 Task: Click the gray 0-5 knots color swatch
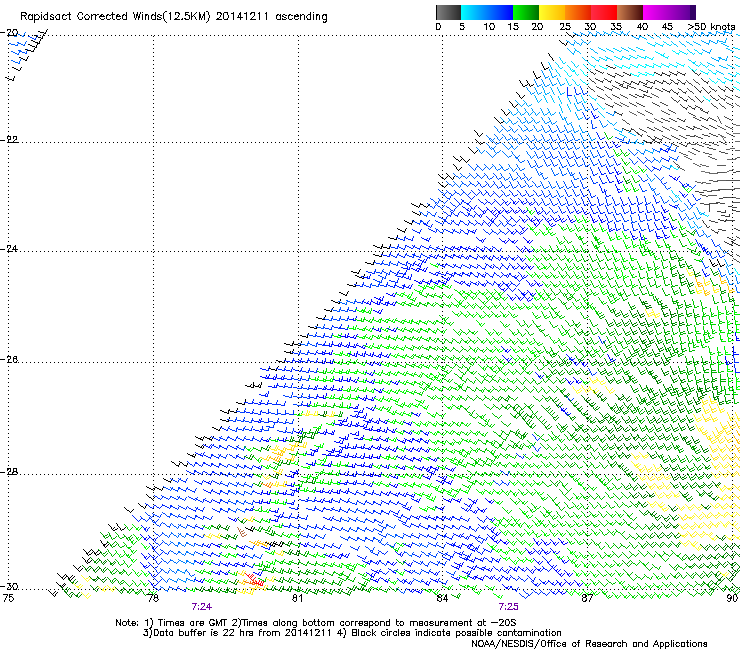click(448, 12)
